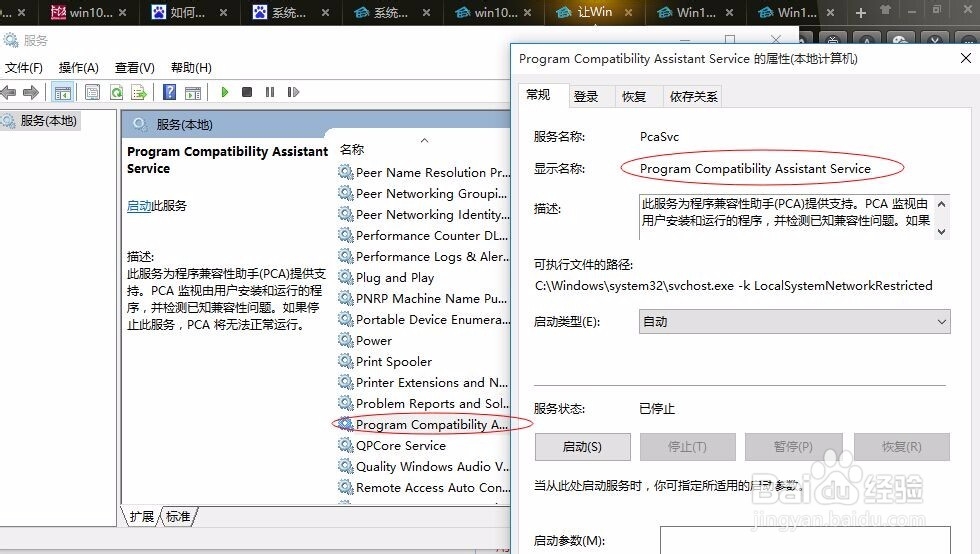980x554 pixels.
Task: Click the 停止(T) button
Action: [687, 446]
